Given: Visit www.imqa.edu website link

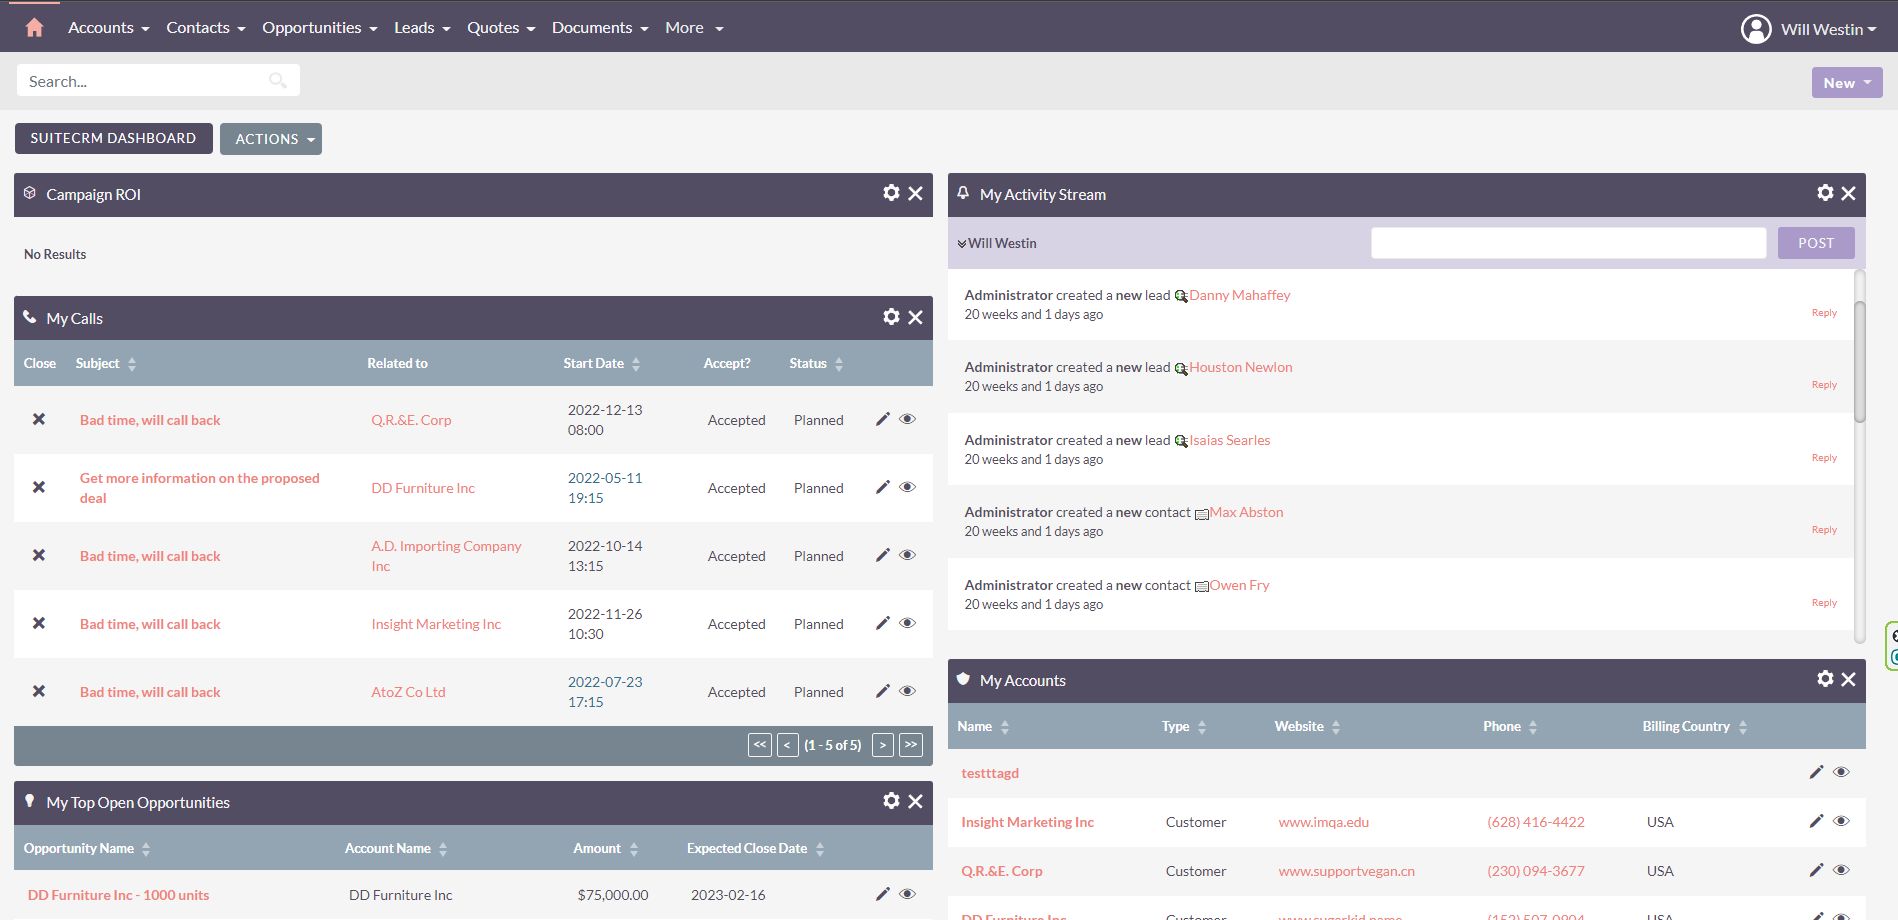Looking at the screenshot, I should click(x=1324, y=822).
